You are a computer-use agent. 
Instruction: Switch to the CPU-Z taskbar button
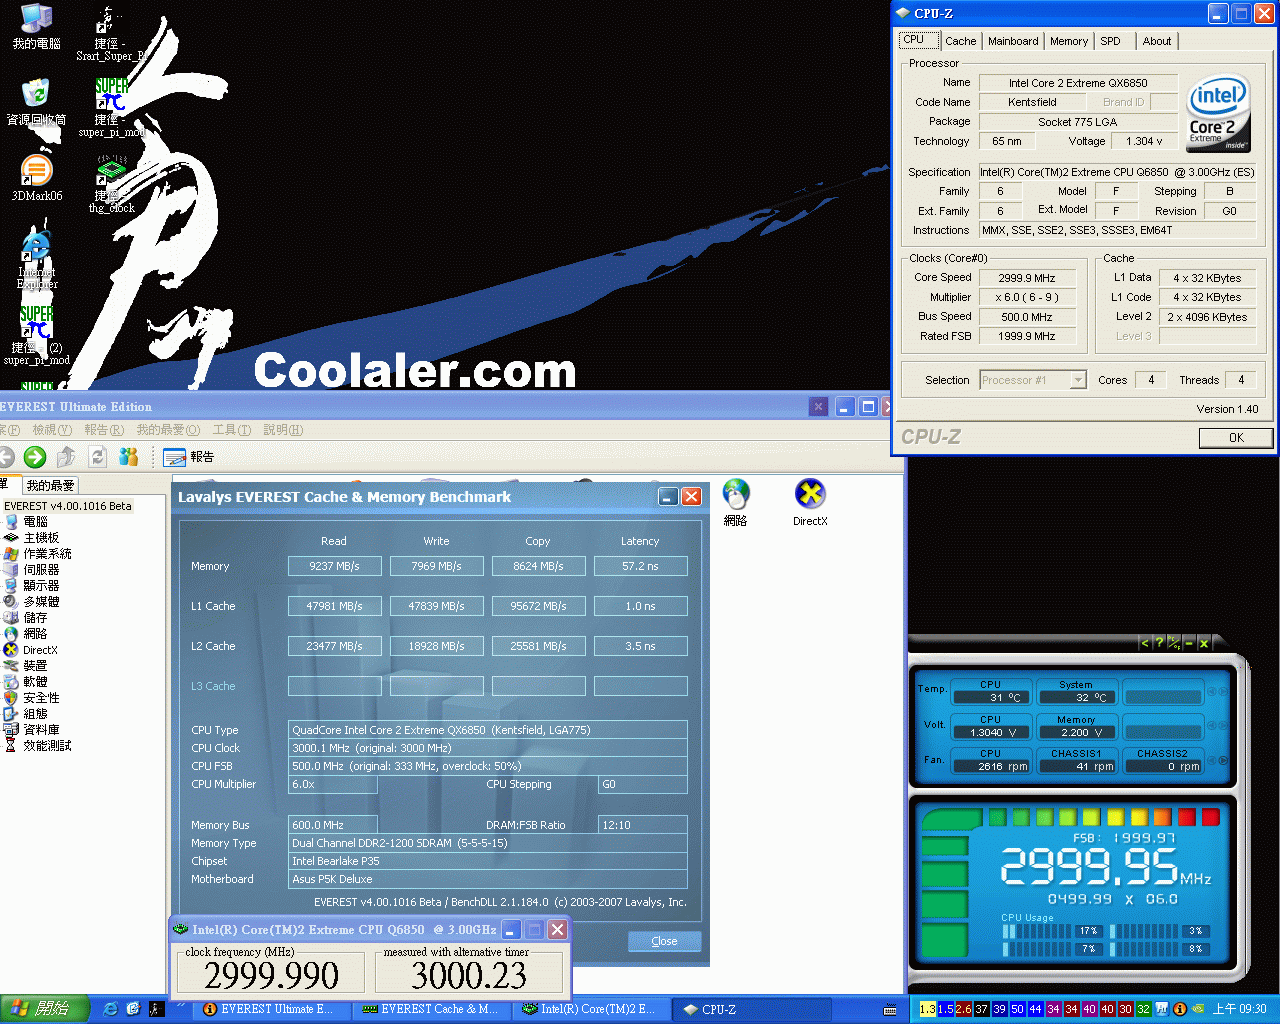coord(752,1009)
